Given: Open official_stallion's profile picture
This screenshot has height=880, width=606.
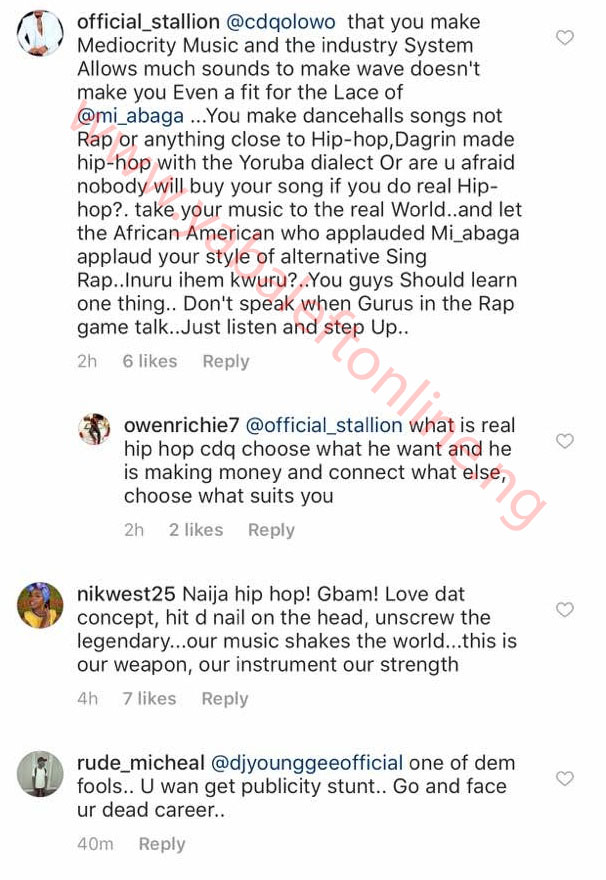Looking at the screenshot, I should (x=40, y=37).
